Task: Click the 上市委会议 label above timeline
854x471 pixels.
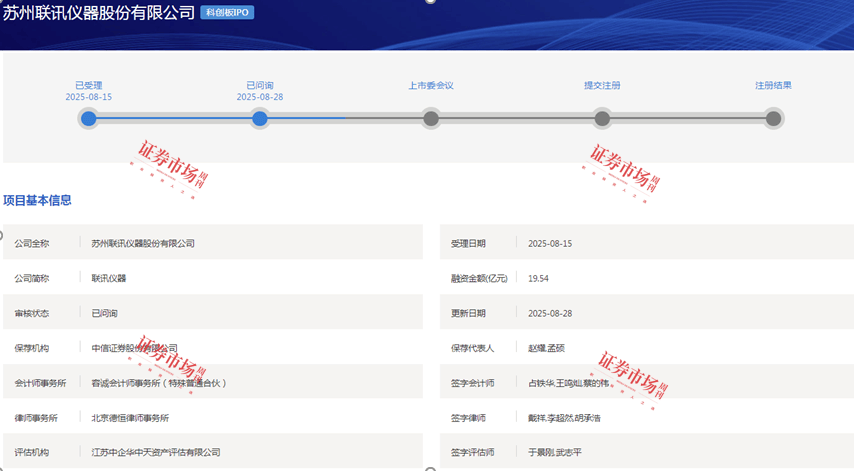Action: tap(431, 85)
